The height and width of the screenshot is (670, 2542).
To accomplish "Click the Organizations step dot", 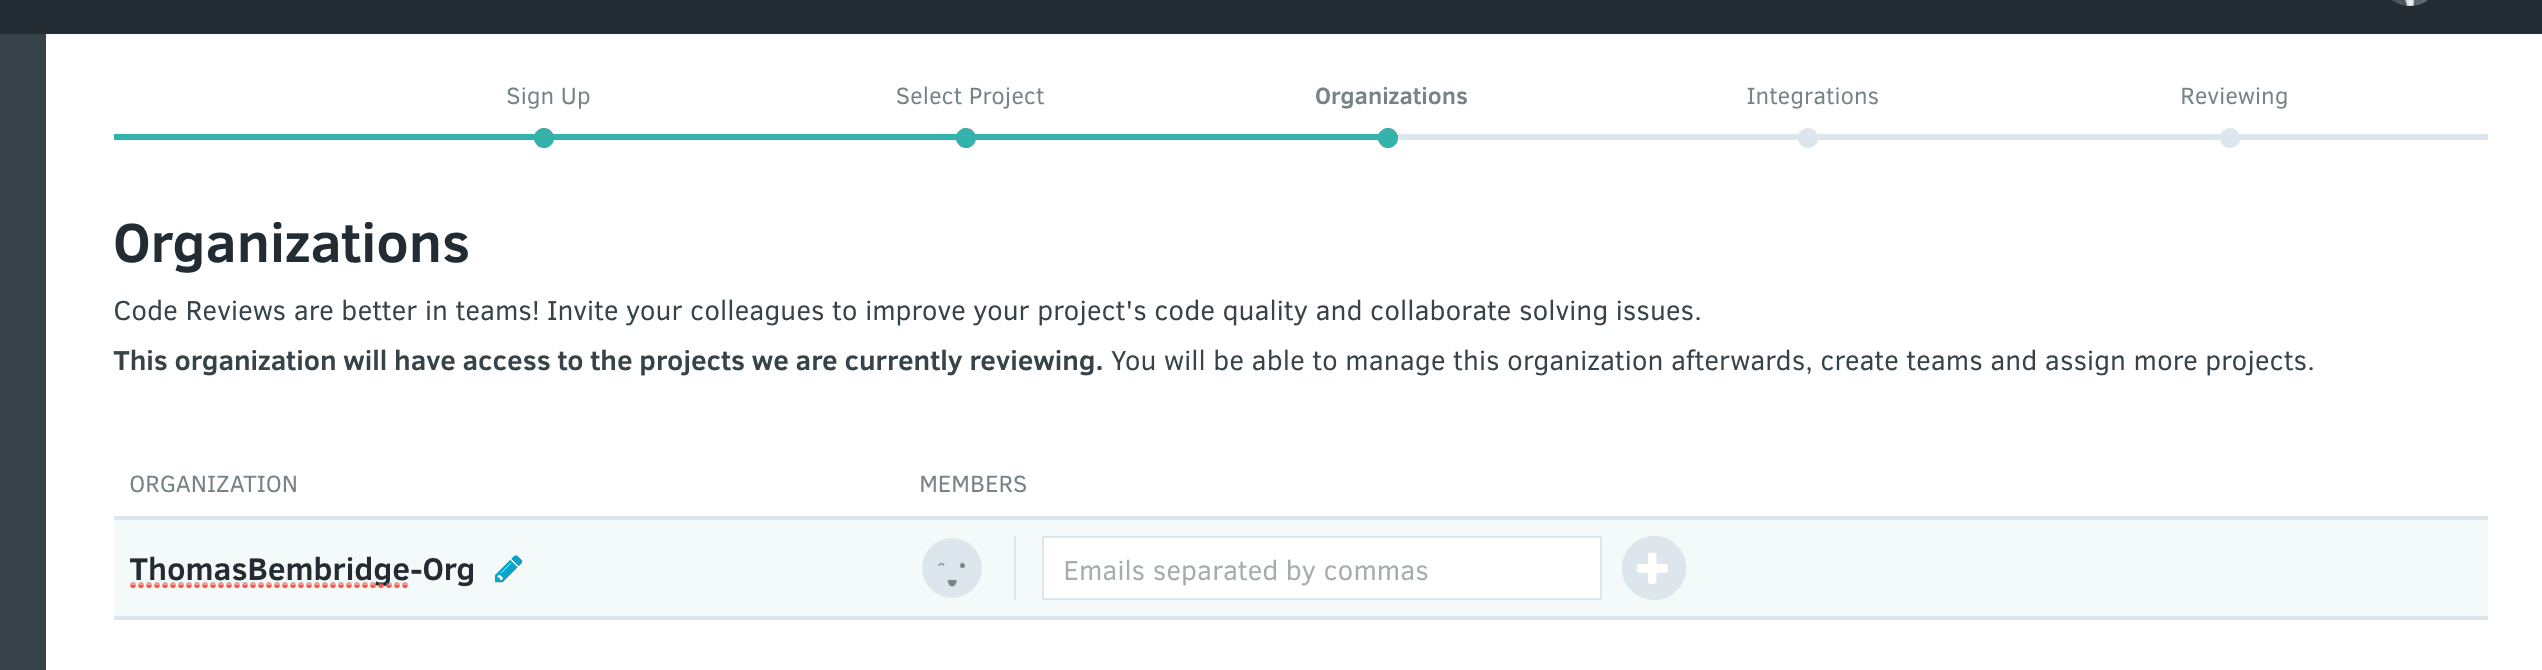I will coord(1388,138).
